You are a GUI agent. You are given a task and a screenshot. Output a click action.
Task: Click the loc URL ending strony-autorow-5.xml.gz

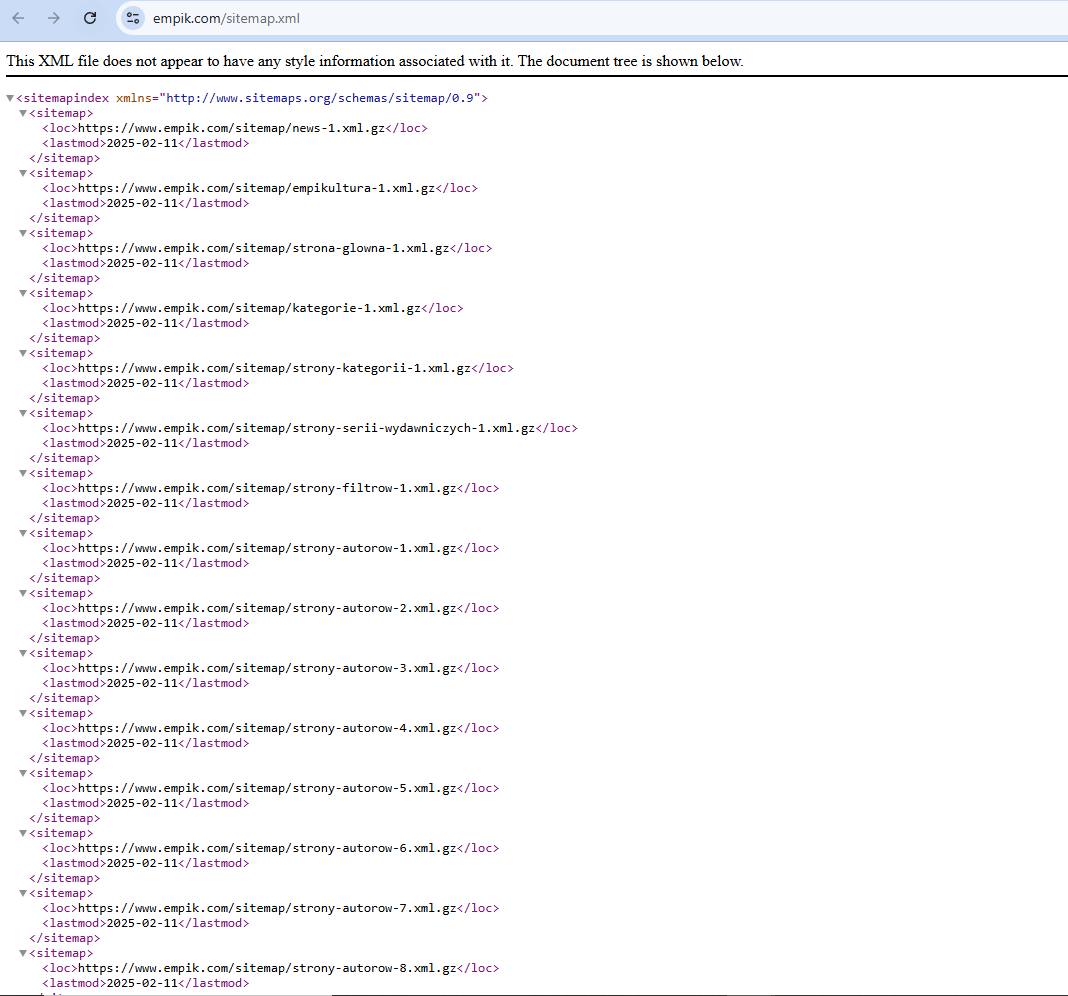tap(267, 788)
